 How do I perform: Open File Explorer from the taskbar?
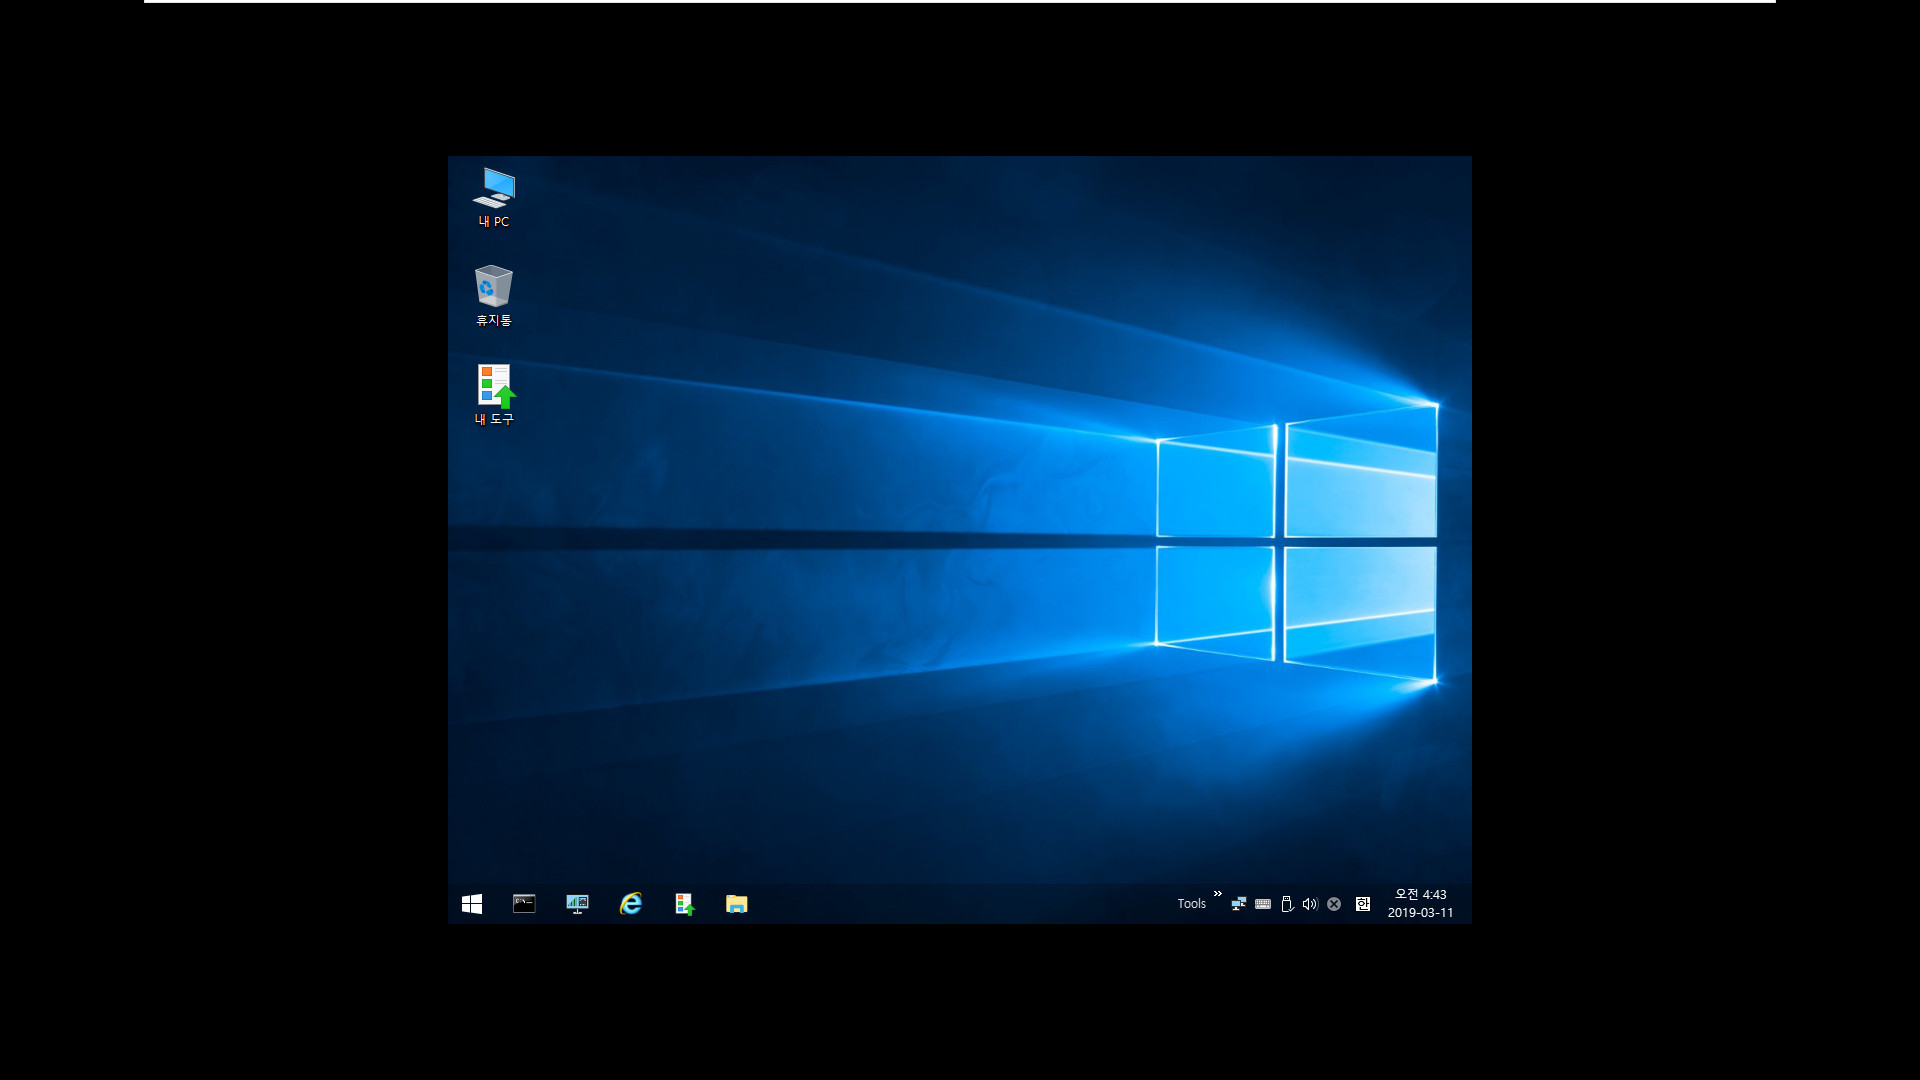(x=737, y=904)
